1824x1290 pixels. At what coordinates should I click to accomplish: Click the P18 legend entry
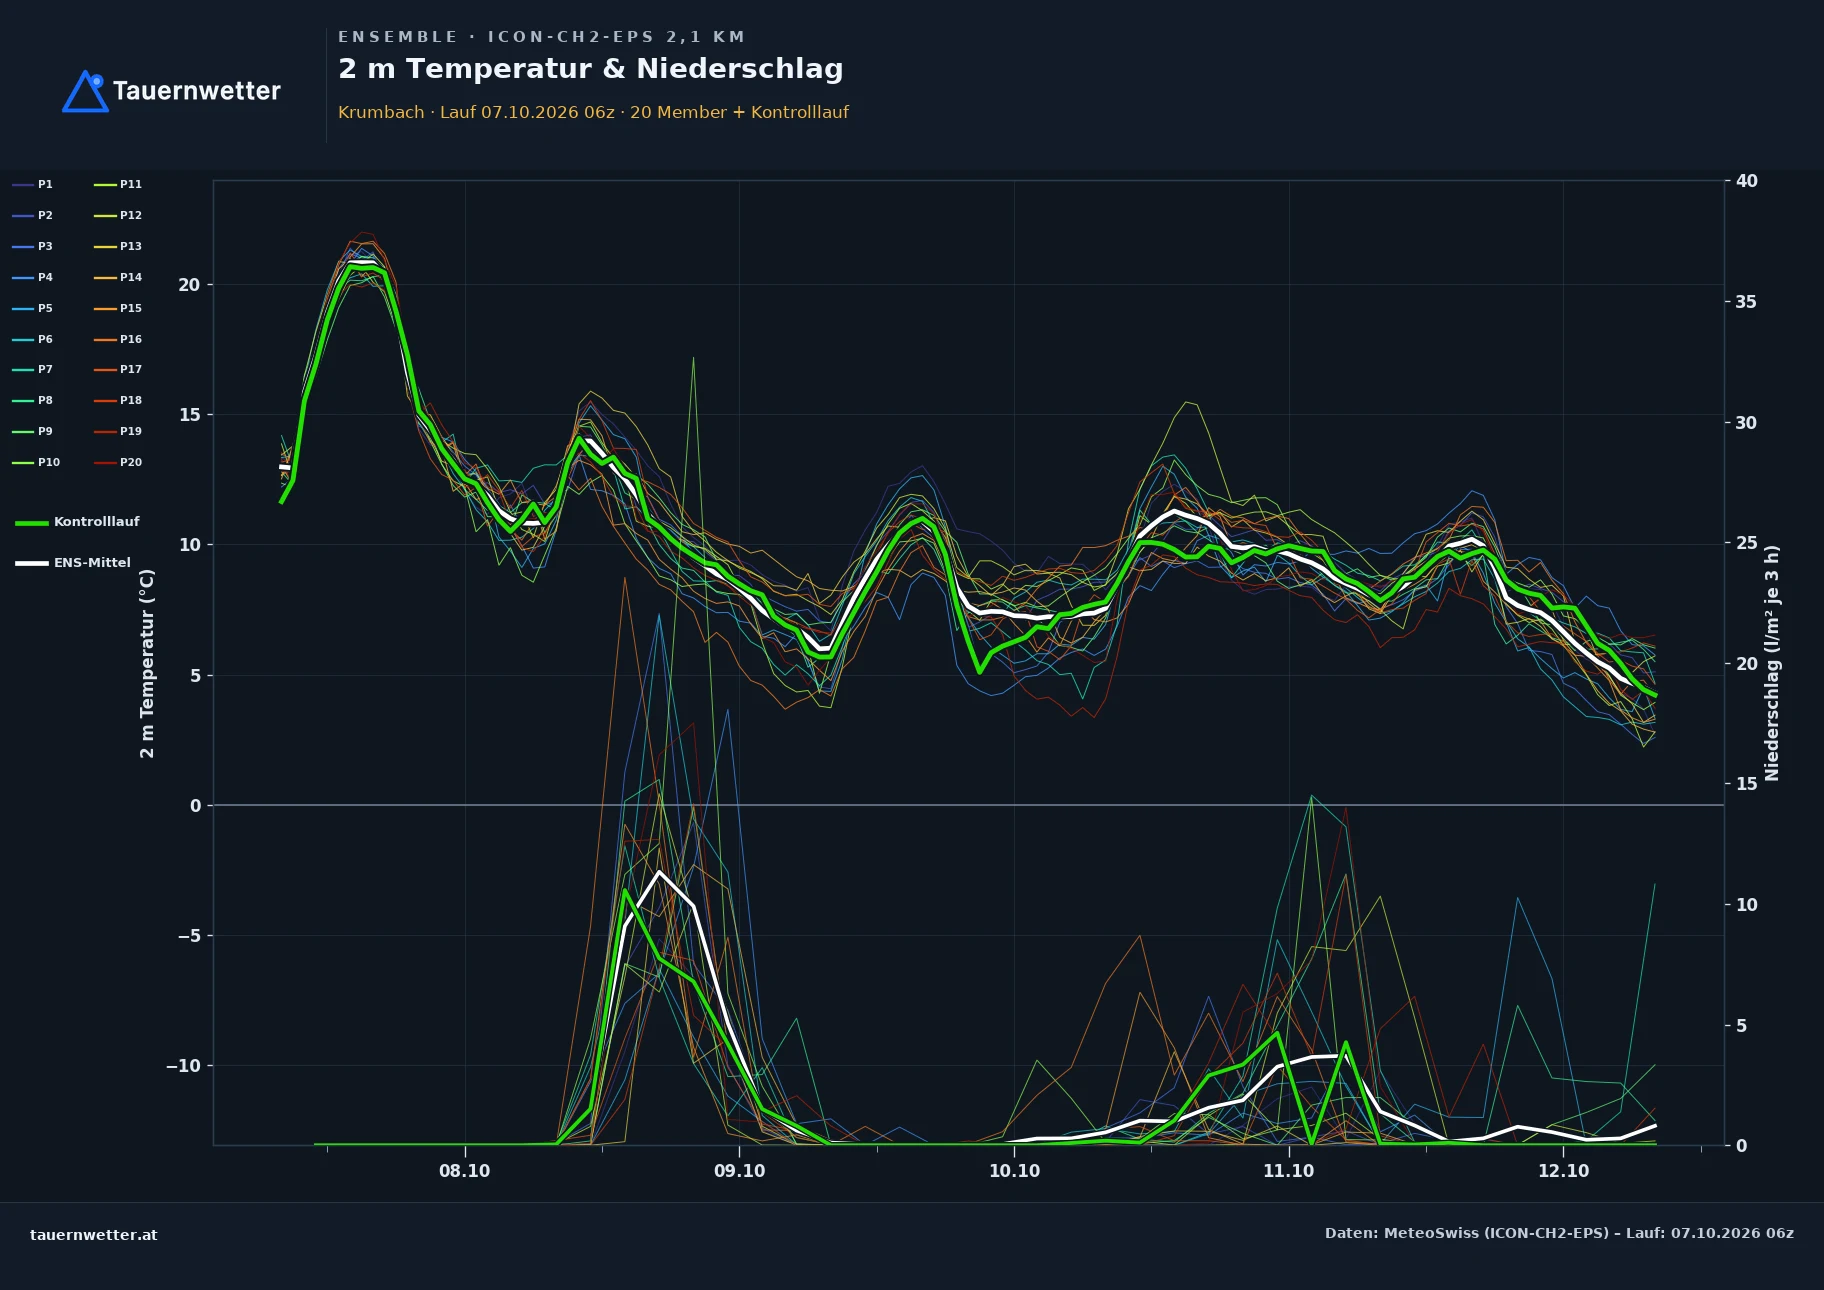point(118,400)
